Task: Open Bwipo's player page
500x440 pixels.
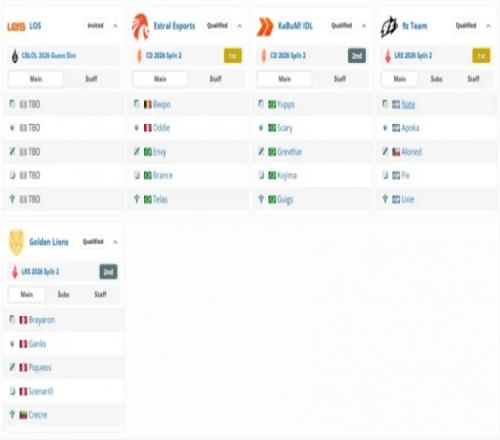Action: [162, 105]
